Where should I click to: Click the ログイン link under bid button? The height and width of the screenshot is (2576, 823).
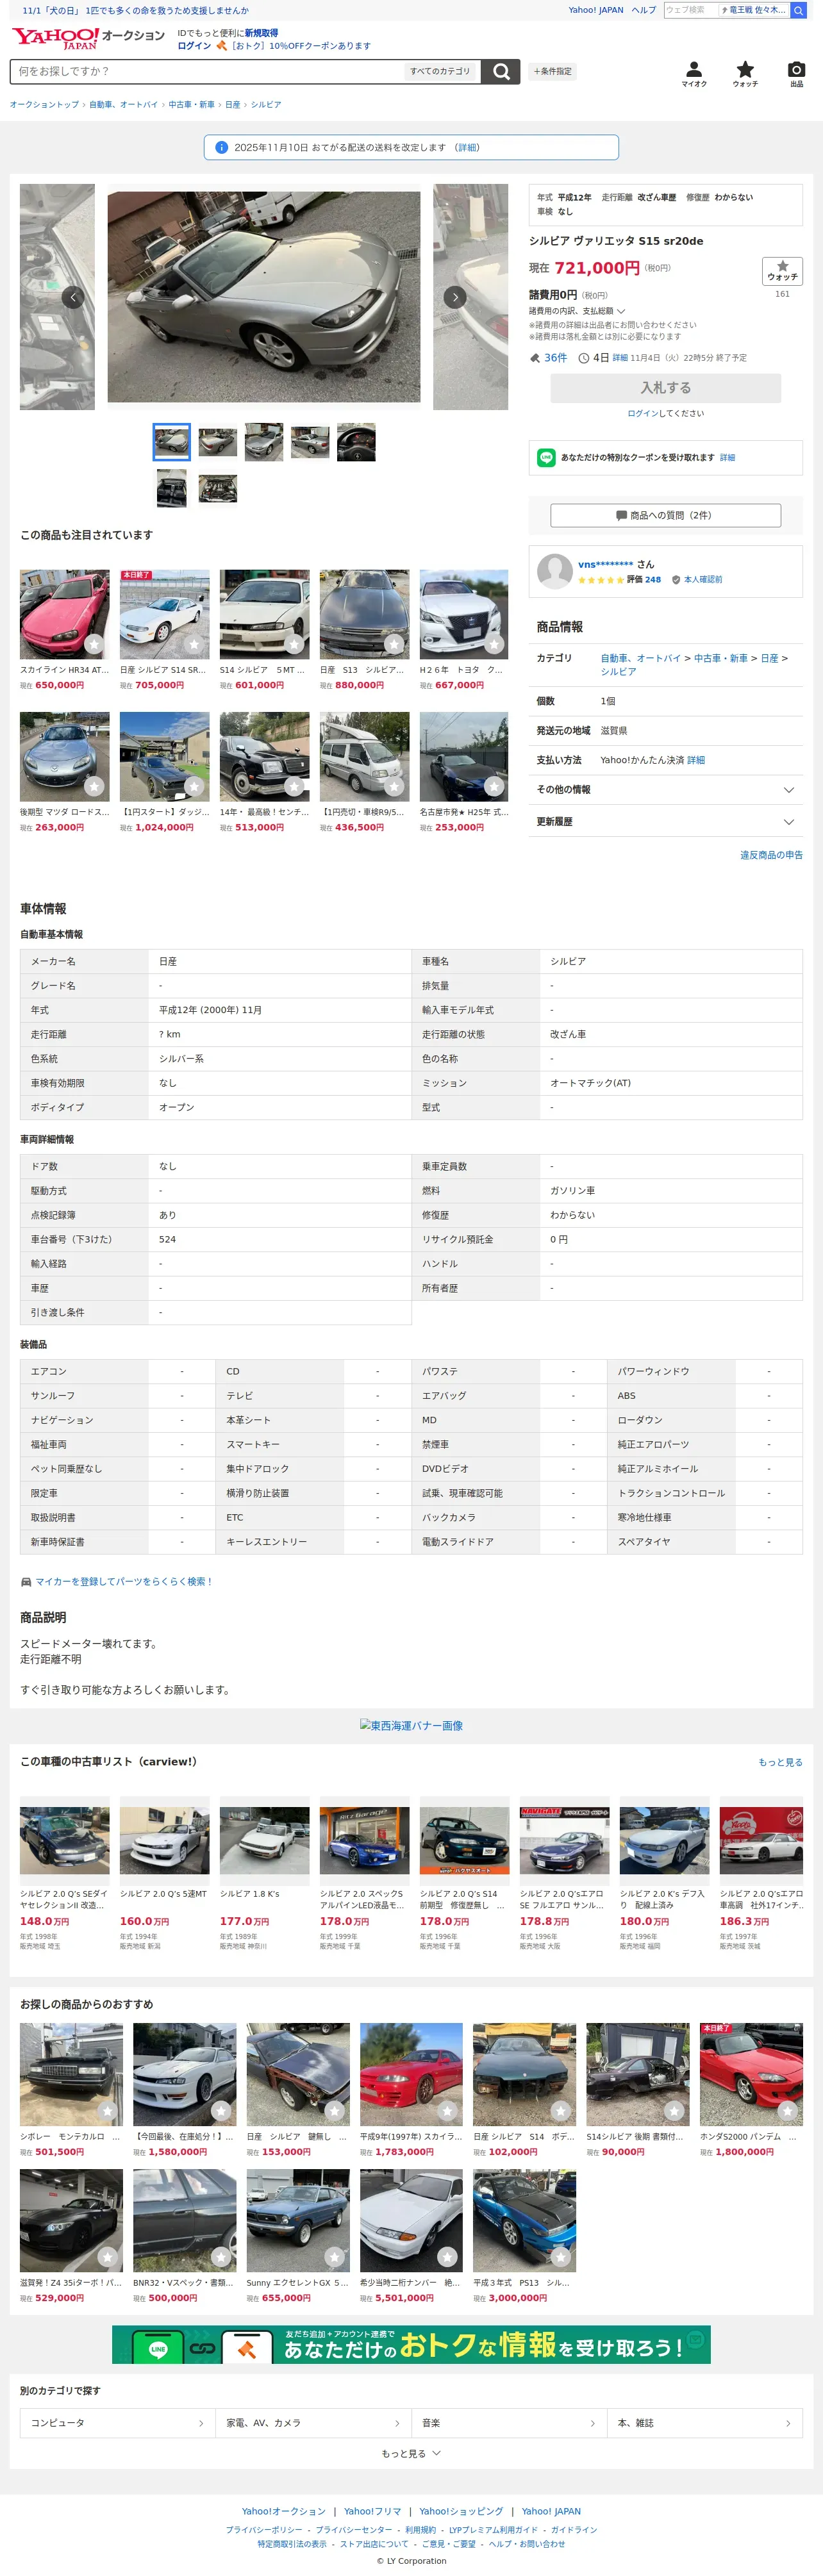(x=643, y=413)
